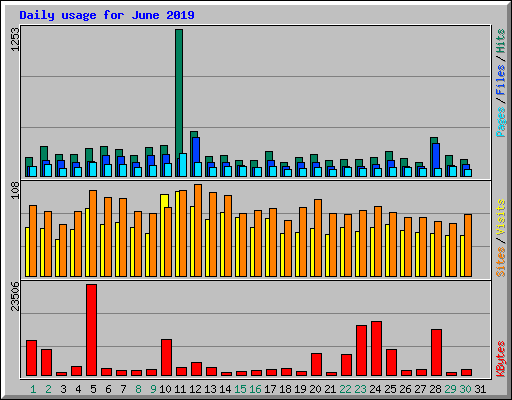Select the cyan Pages bar for day 11
Image resolution: width=512 pixels, height=400 pixels.
[x=183, y=165]
